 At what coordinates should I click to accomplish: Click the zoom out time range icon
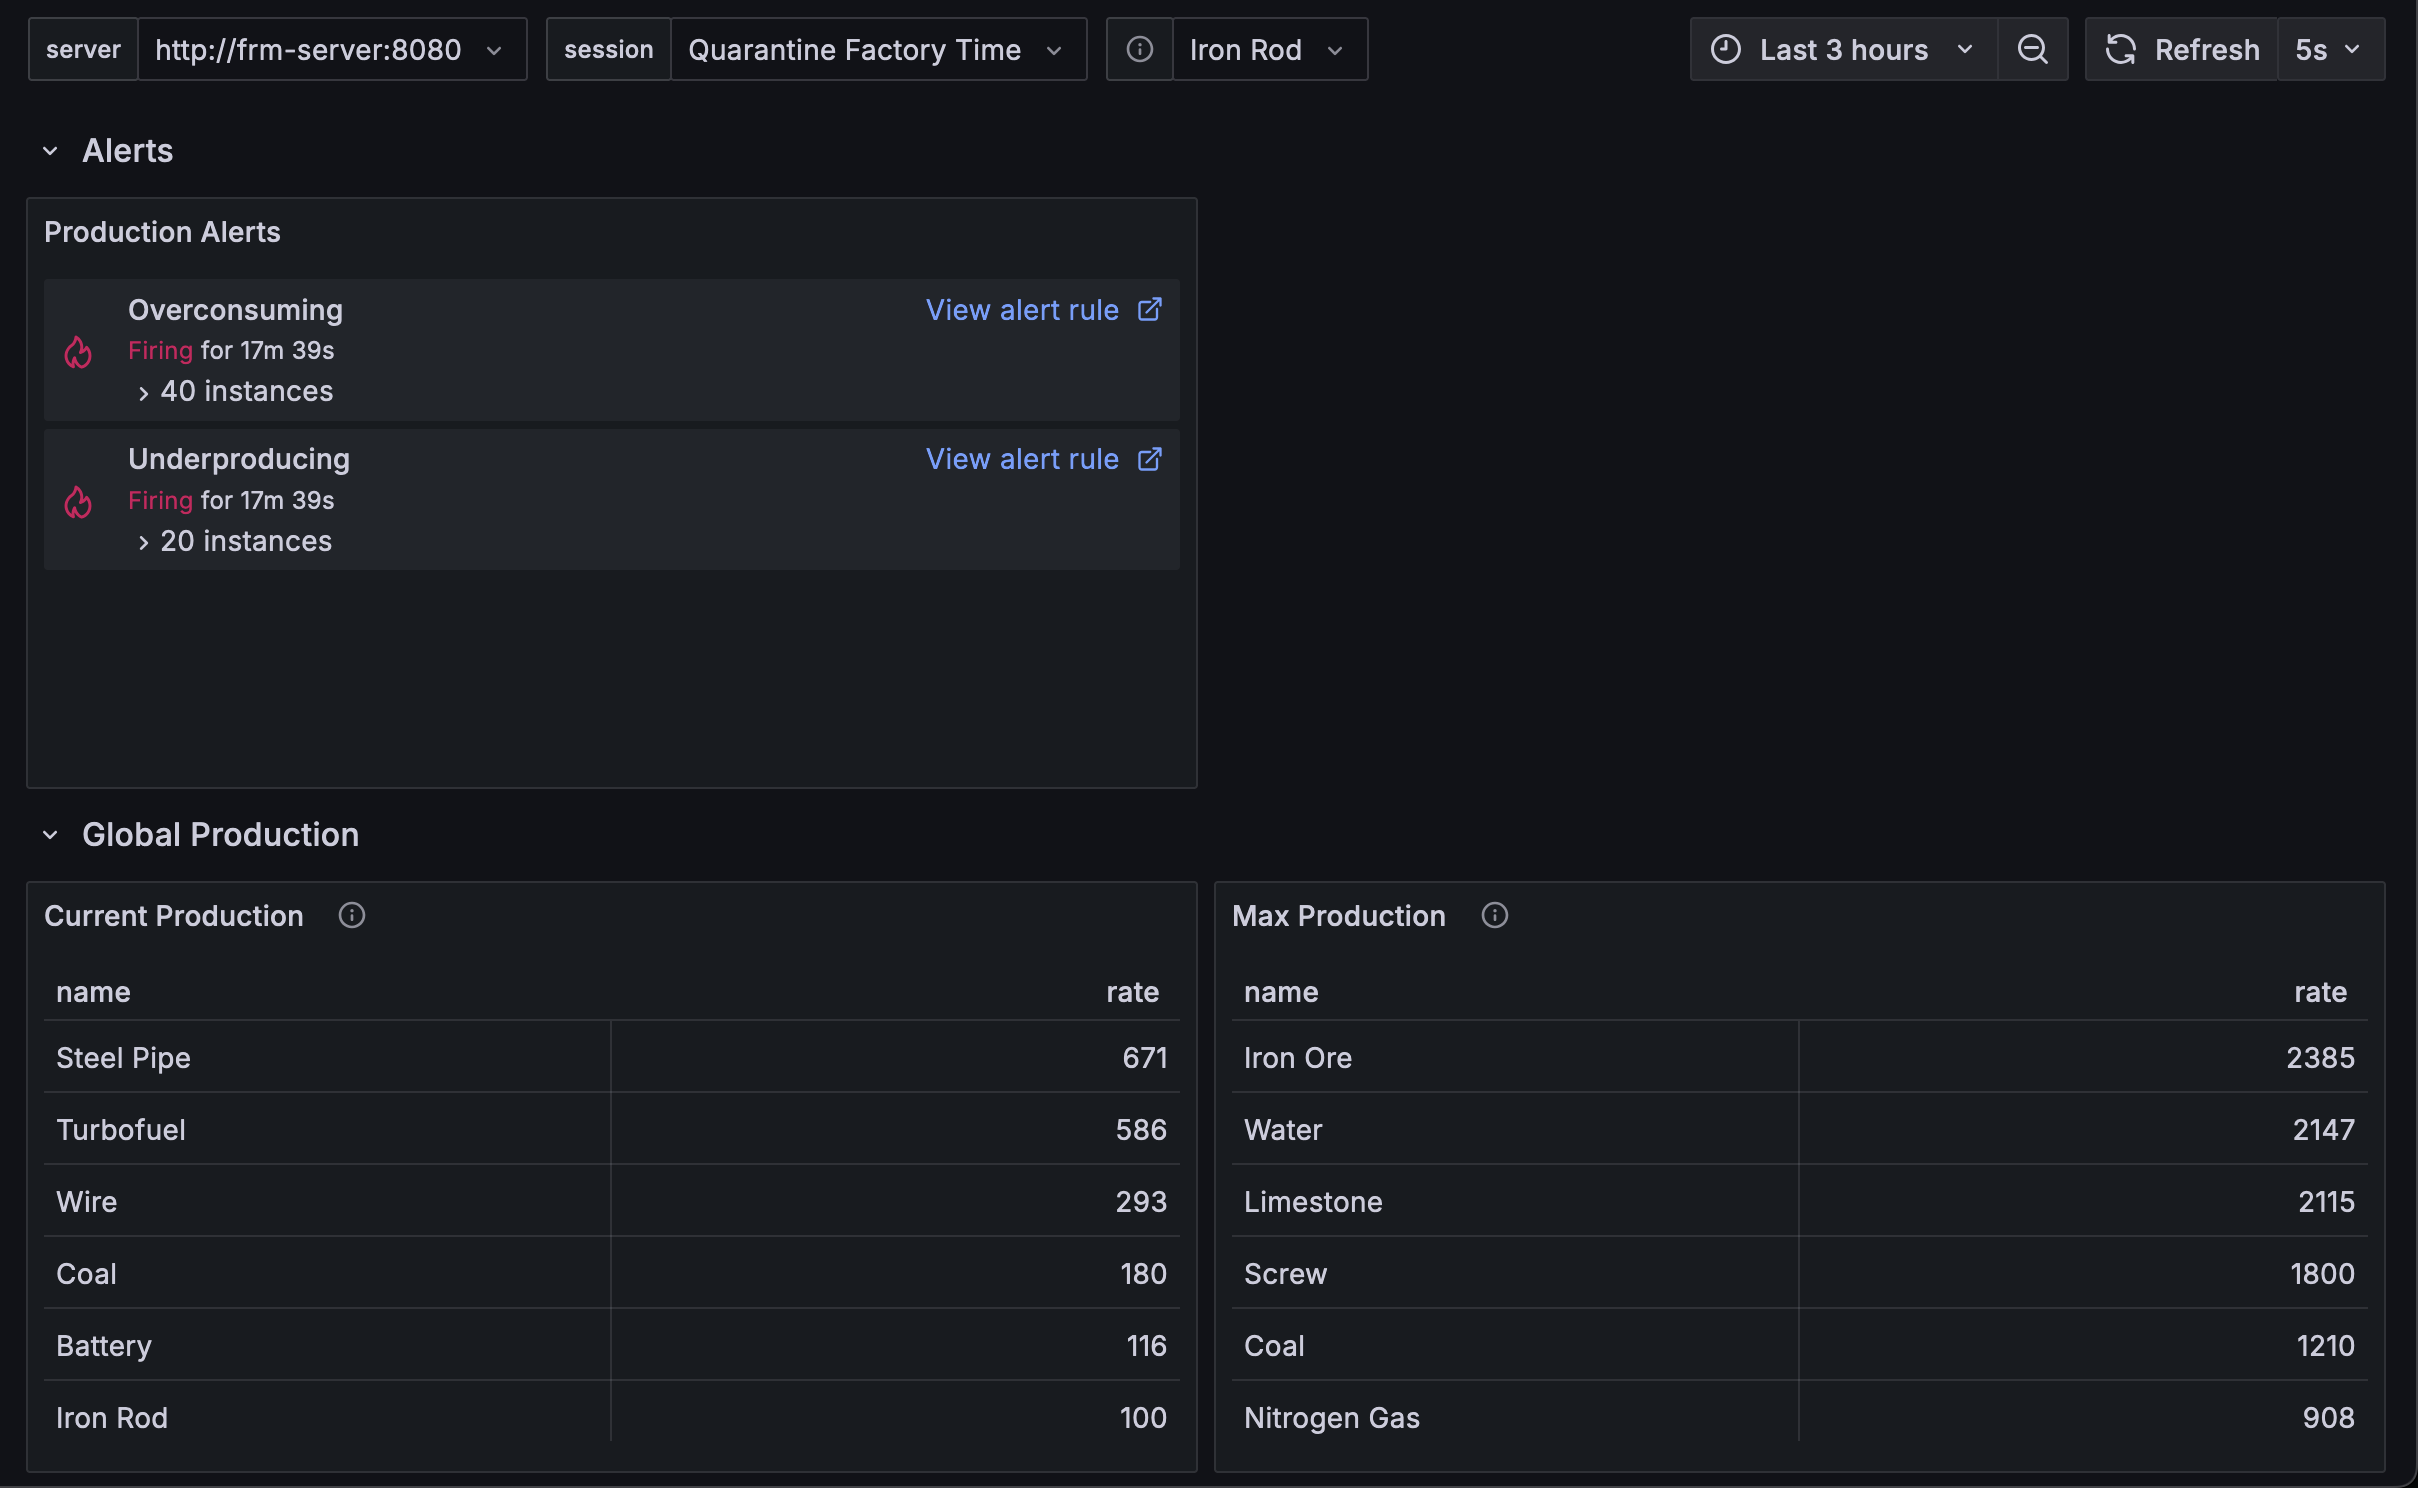tap(2032, 49)
